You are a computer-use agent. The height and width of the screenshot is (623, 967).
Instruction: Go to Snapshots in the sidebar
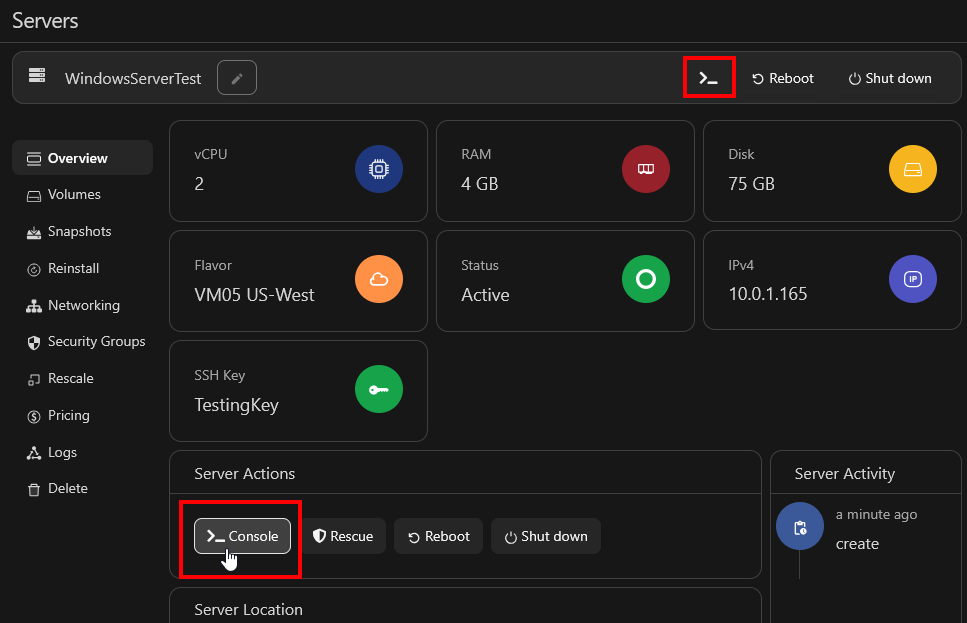click(x=79, y=232)
